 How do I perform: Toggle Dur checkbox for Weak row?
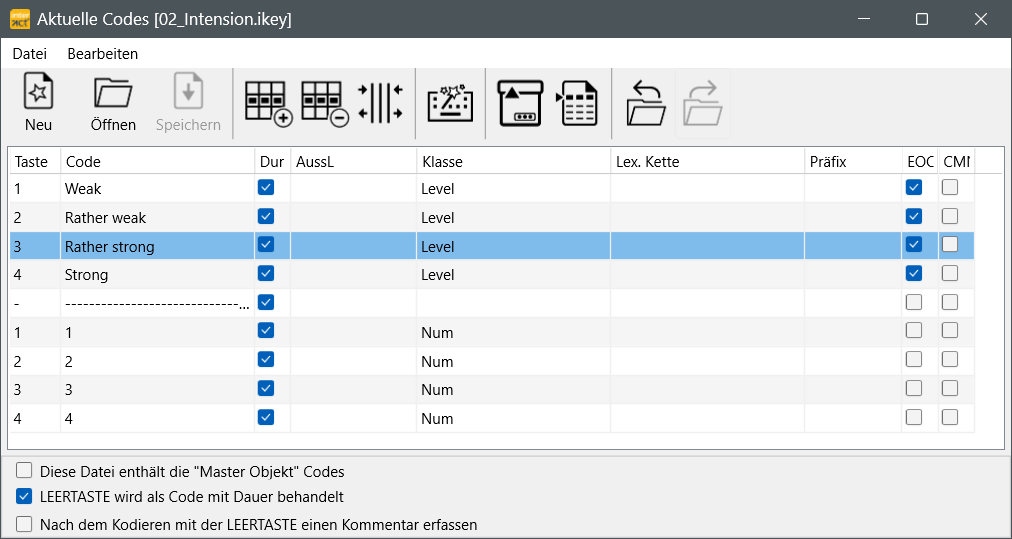[266, 187]
